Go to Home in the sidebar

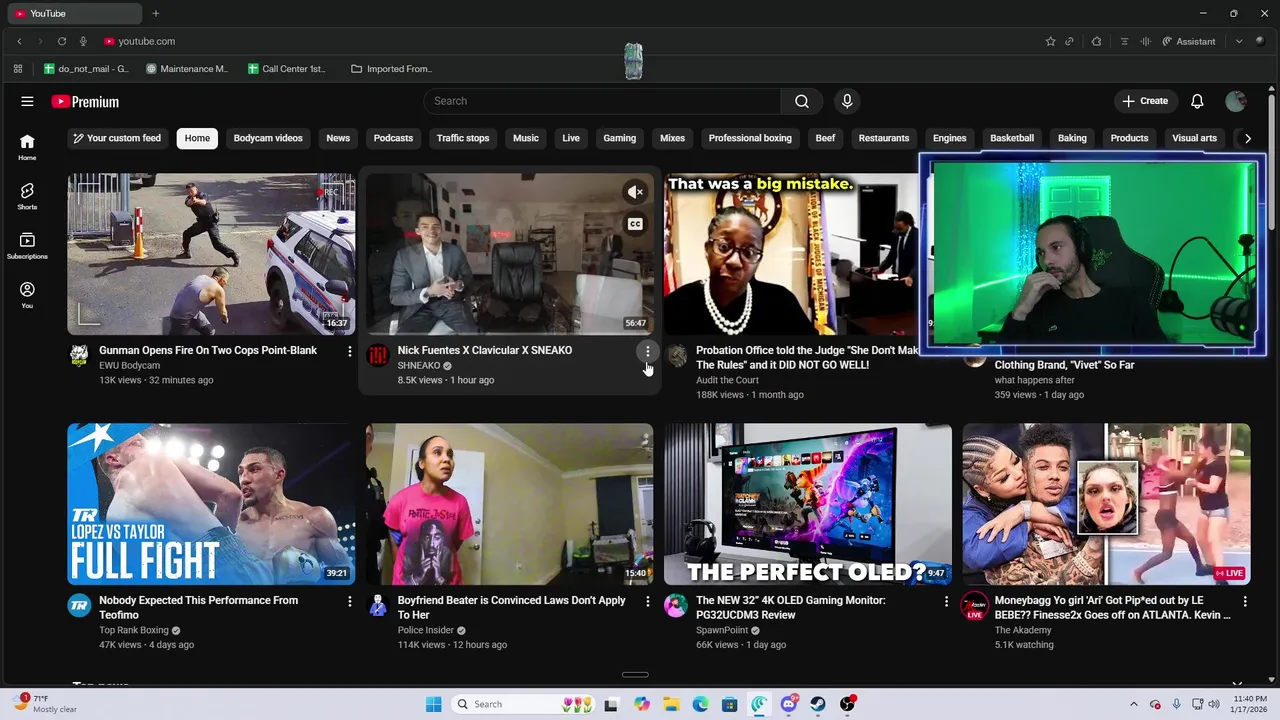(27, 147)
